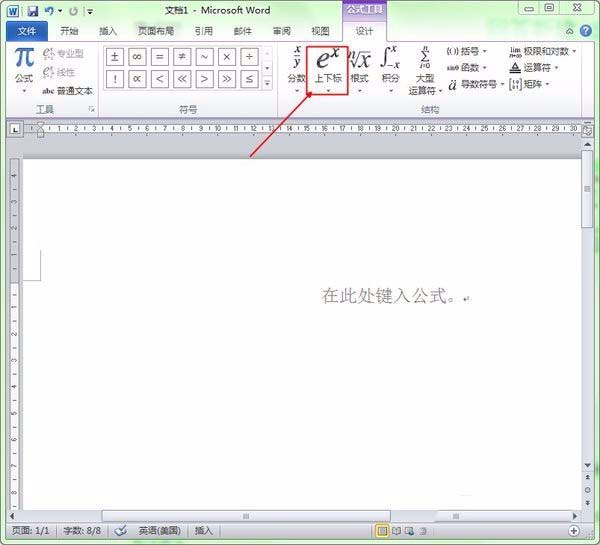Insert the infinity ∞ symbol
The height and width of the screenshot is (545, 600).
tap(137, 57)
